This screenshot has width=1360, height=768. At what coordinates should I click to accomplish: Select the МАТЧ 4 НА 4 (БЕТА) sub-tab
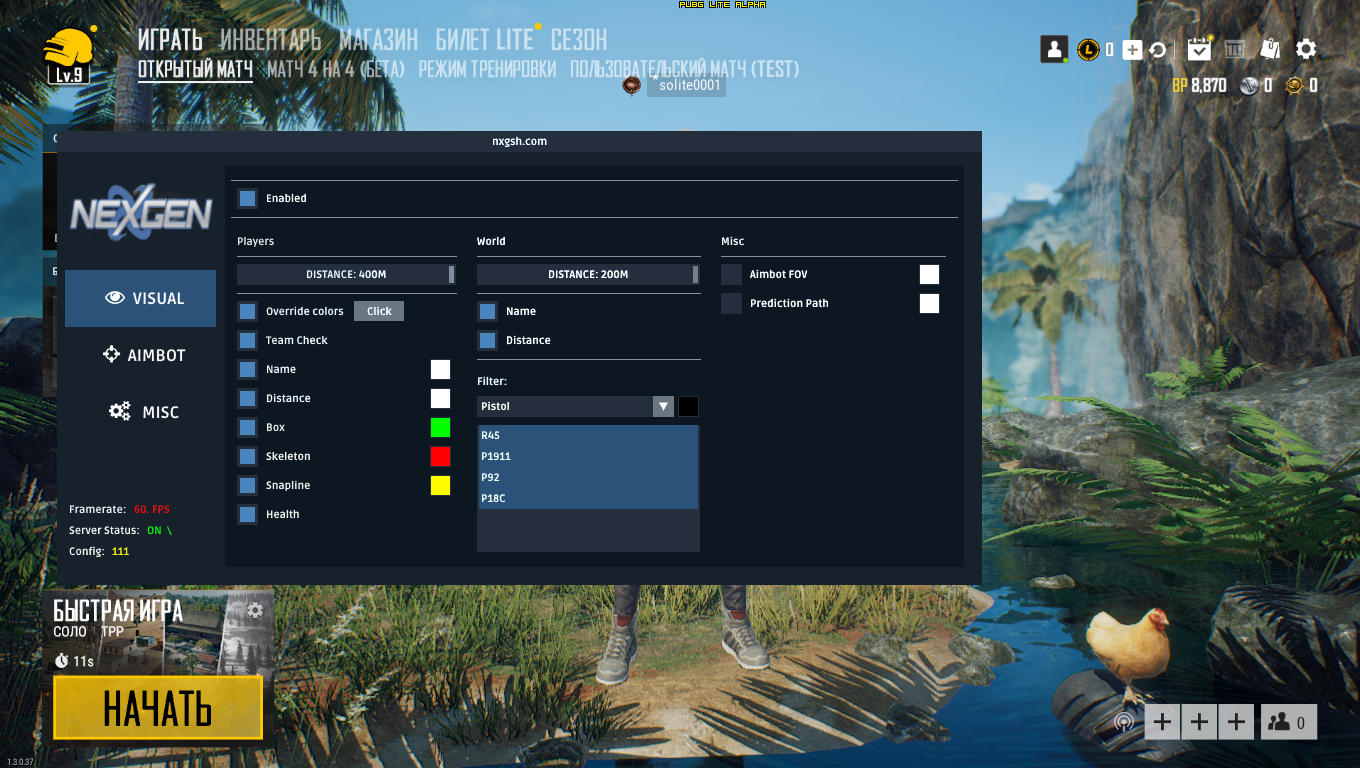(x=336, y=70)
